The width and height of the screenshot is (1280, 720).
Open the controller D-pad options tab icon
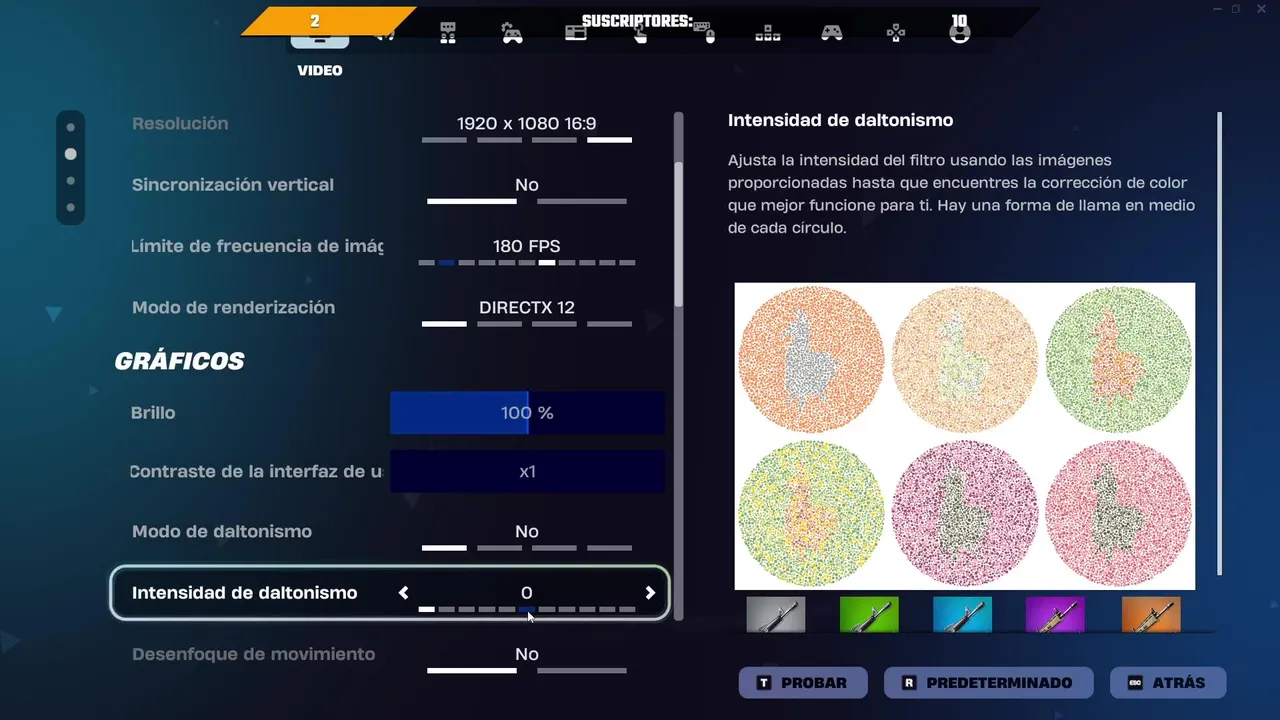click(896, 33)
